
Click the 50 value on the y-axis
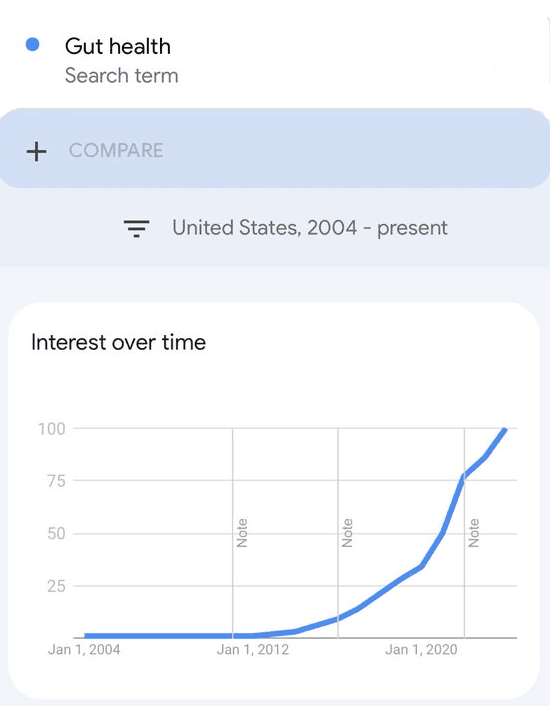click(56, 534)
